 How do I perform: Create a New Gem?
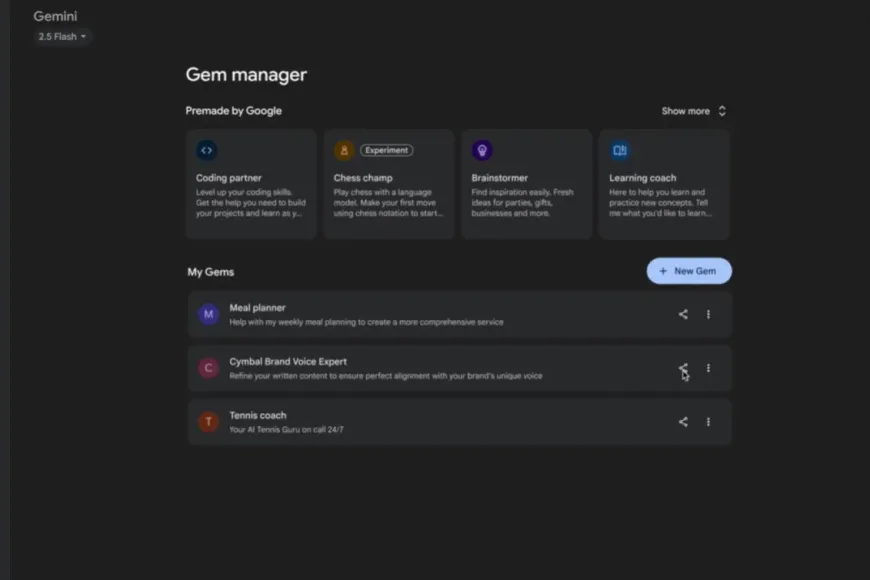pos(689,271)
